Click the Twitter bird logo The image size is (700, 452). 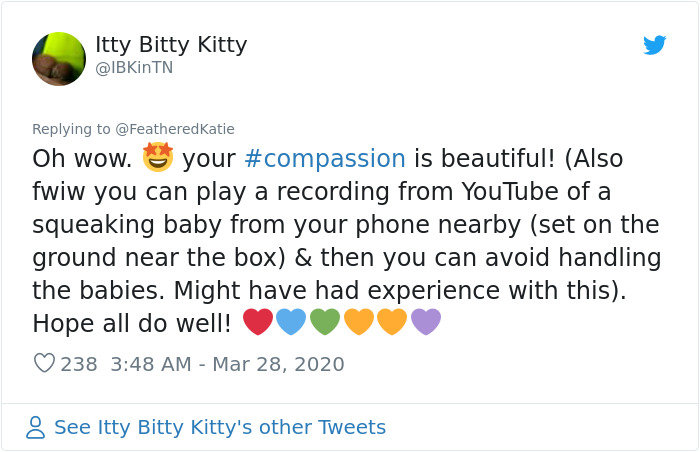coord(654,45)
